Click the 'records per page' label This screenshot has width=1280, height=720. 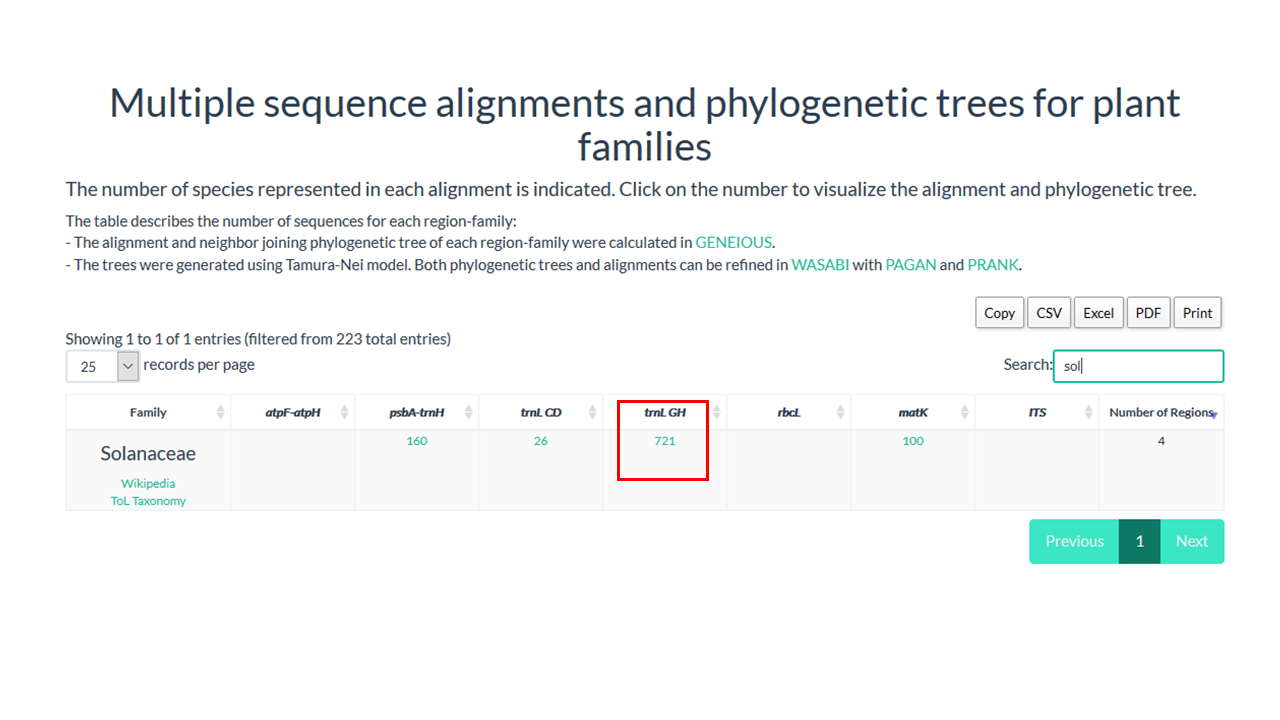pos(199,365)
